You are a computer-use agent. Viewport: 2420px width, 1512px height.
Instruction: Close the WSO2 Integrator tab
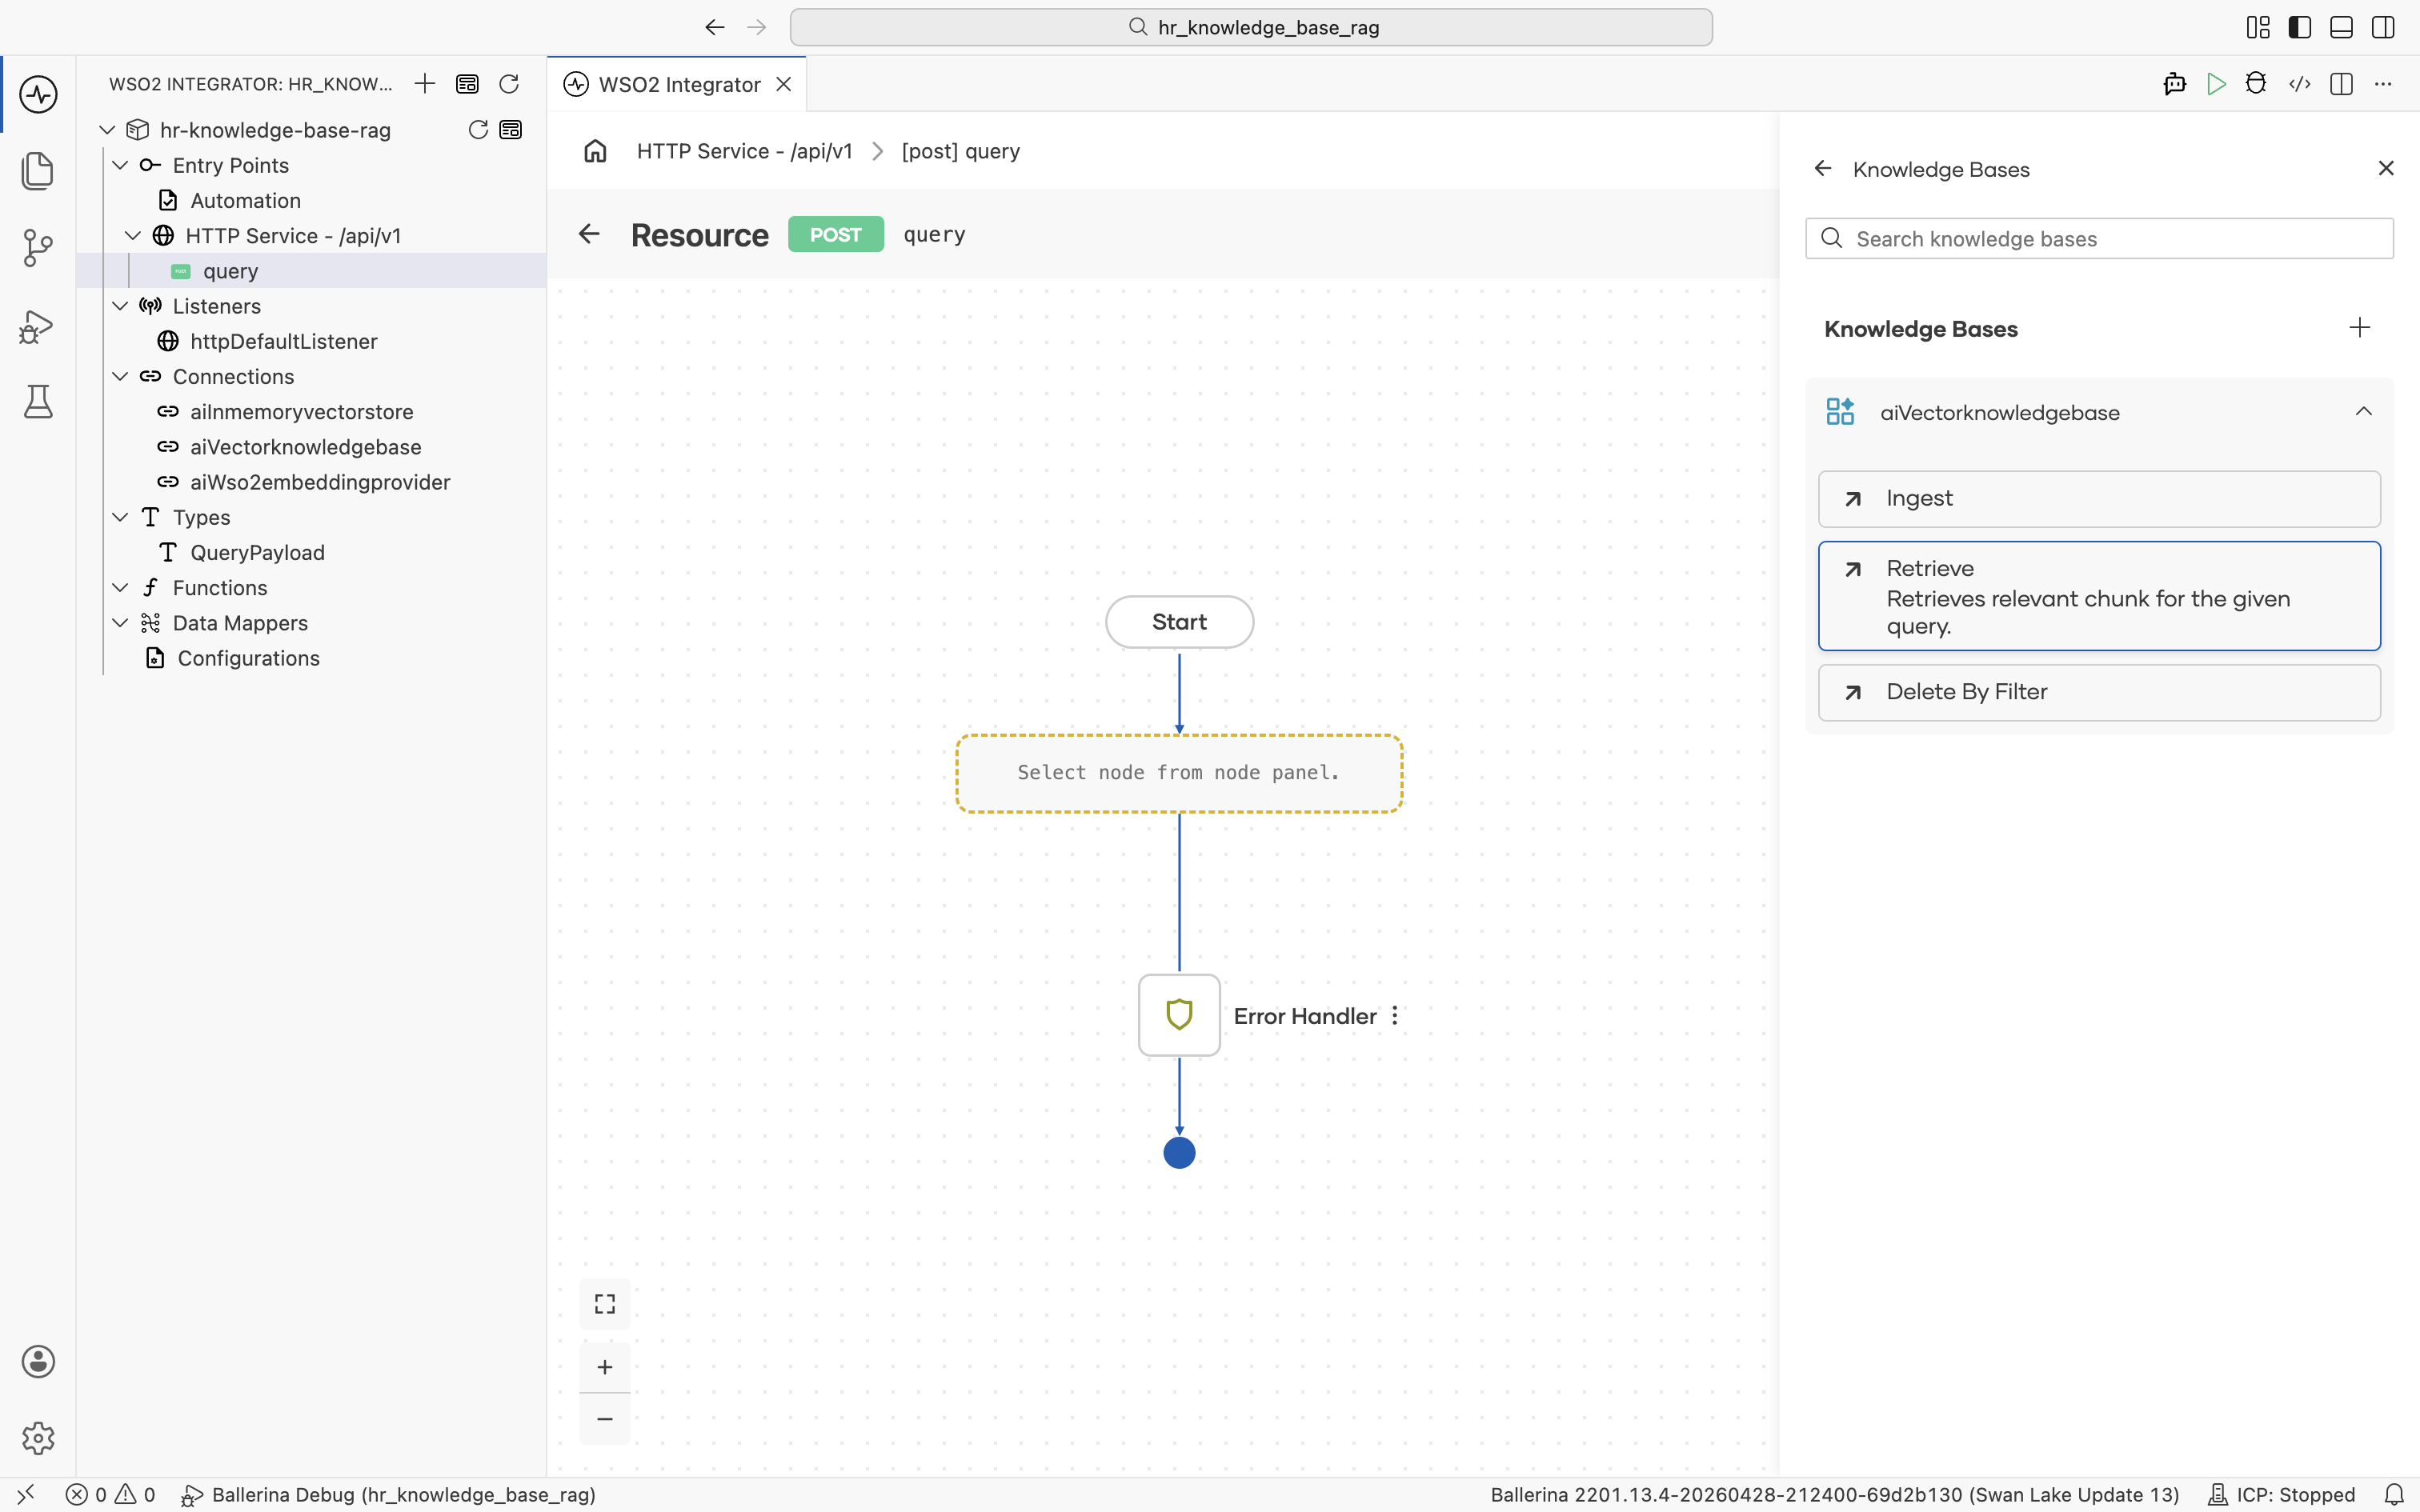784,84
